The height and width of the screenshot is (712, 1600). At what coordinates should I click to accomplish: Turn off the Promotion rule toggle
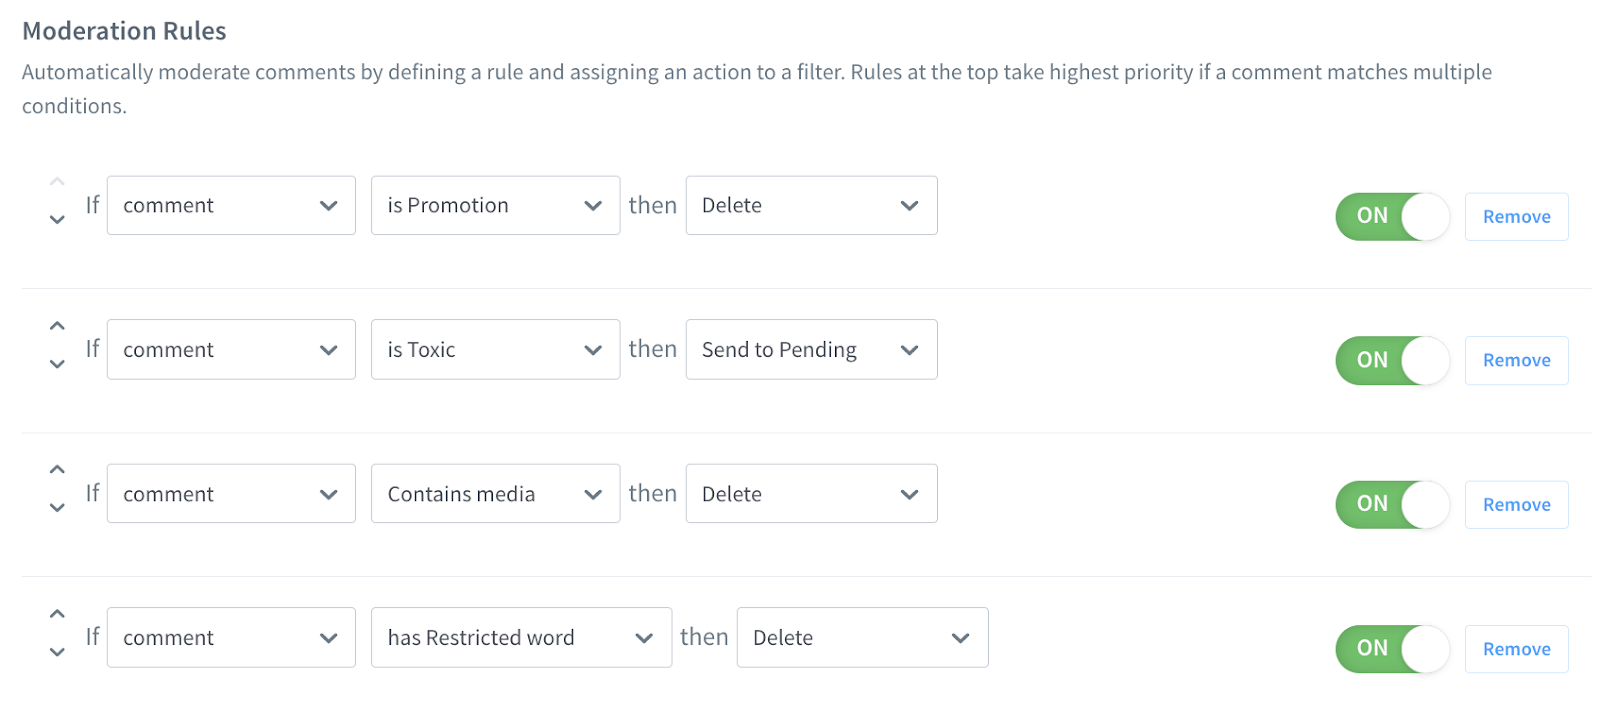[x=1392, y=216]
